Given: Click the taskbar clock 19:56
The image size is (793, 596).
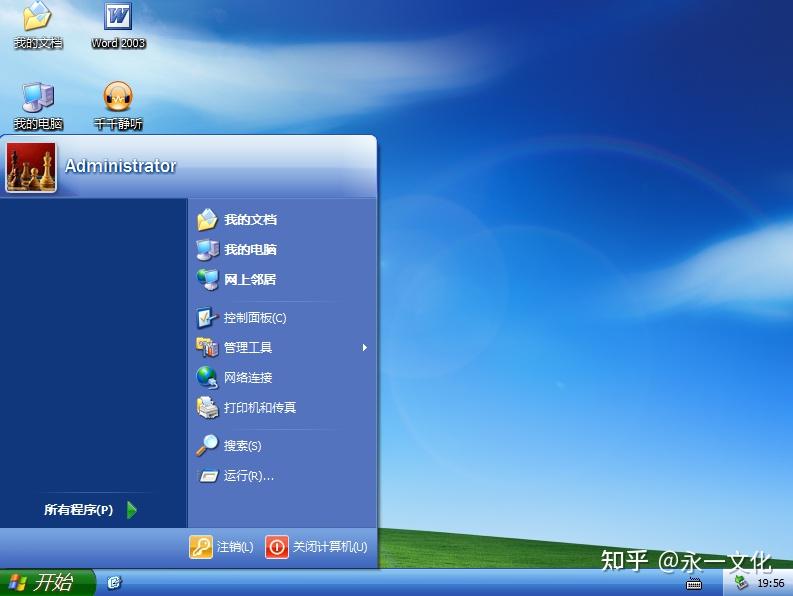Looking at the screenshot, I should coord(771,583).
